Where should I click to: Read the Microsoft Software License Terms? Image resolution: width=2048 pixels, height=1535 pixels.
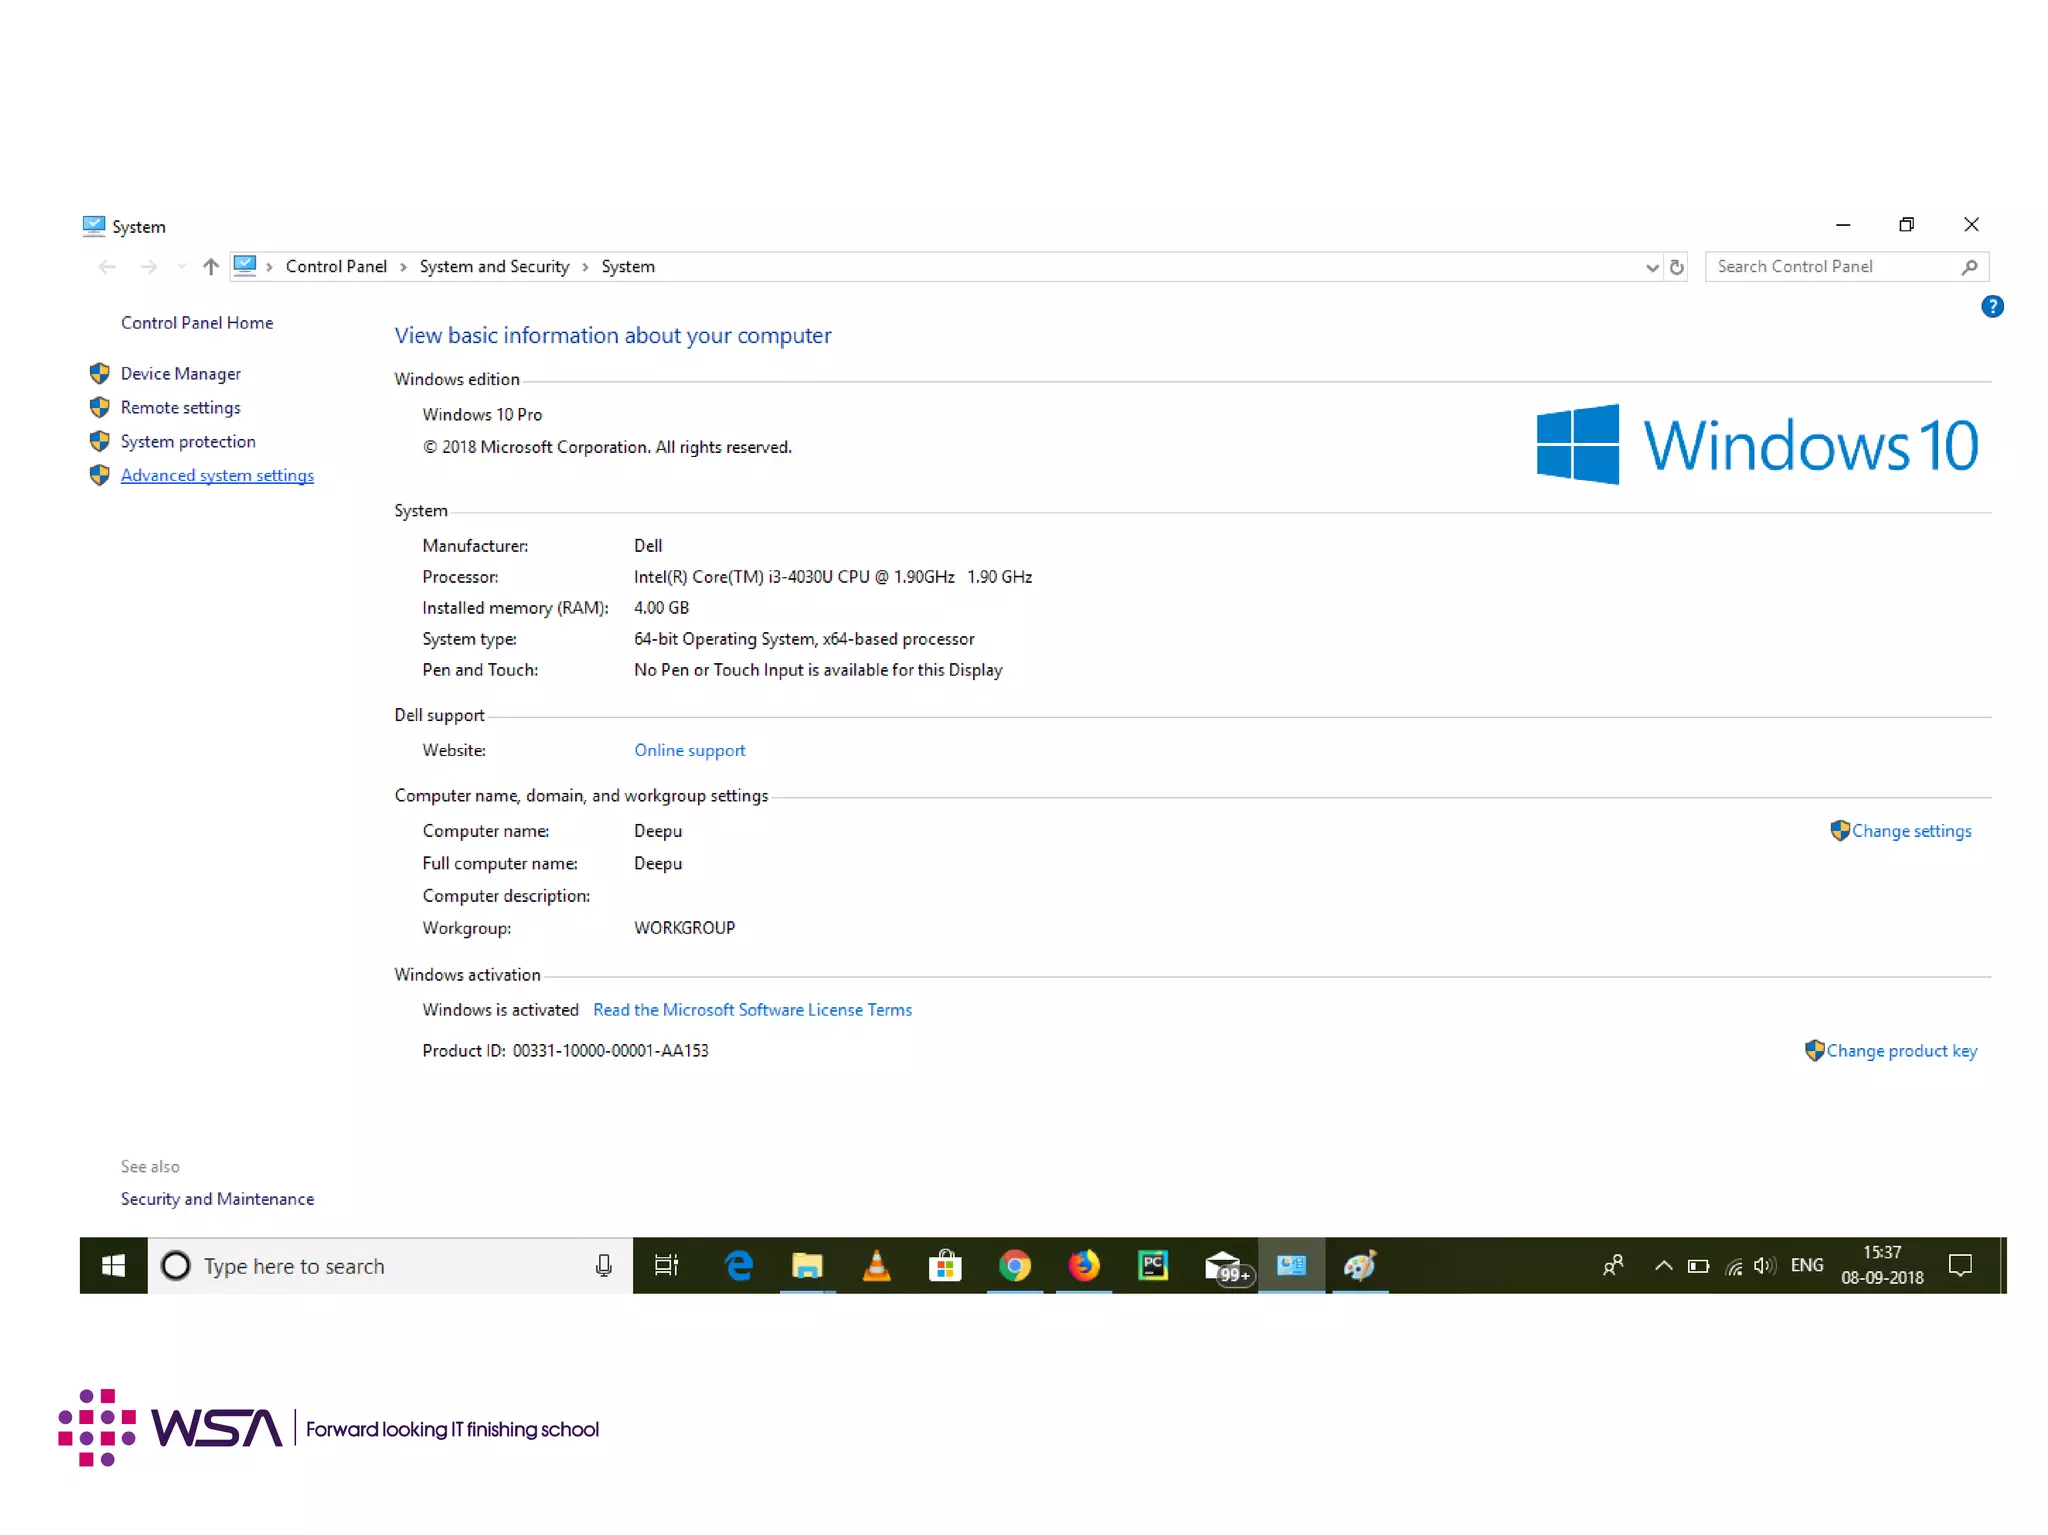(752, 1010)
